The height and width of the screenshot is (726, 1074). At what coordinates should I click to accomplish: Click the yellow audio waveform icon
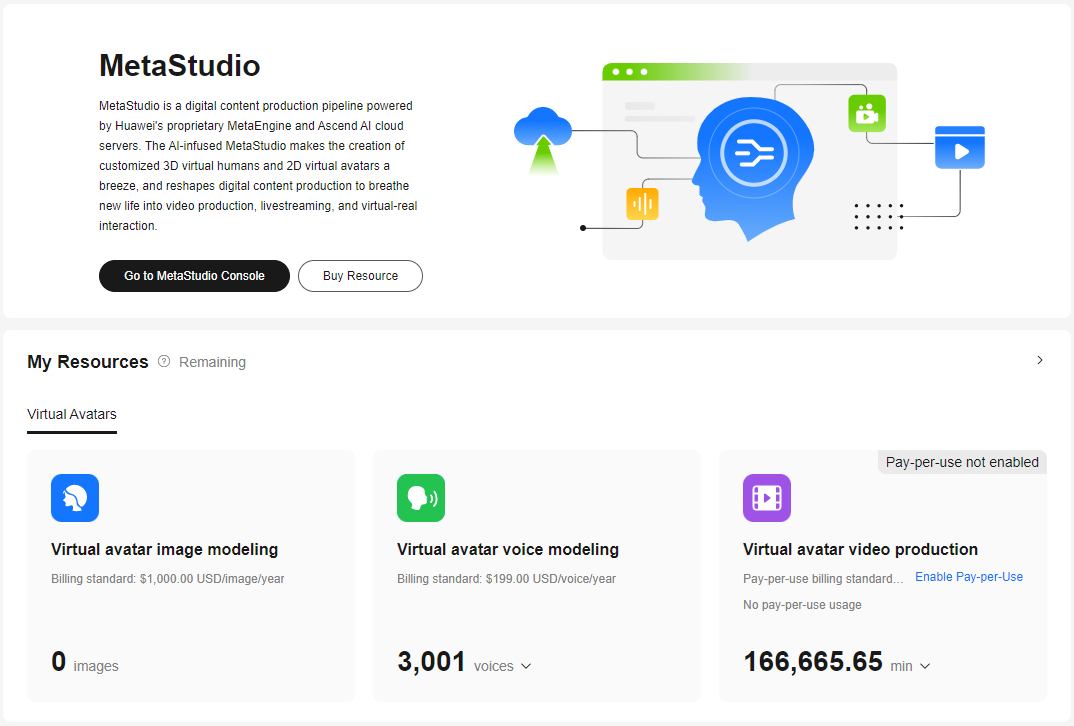click(642, 203)
